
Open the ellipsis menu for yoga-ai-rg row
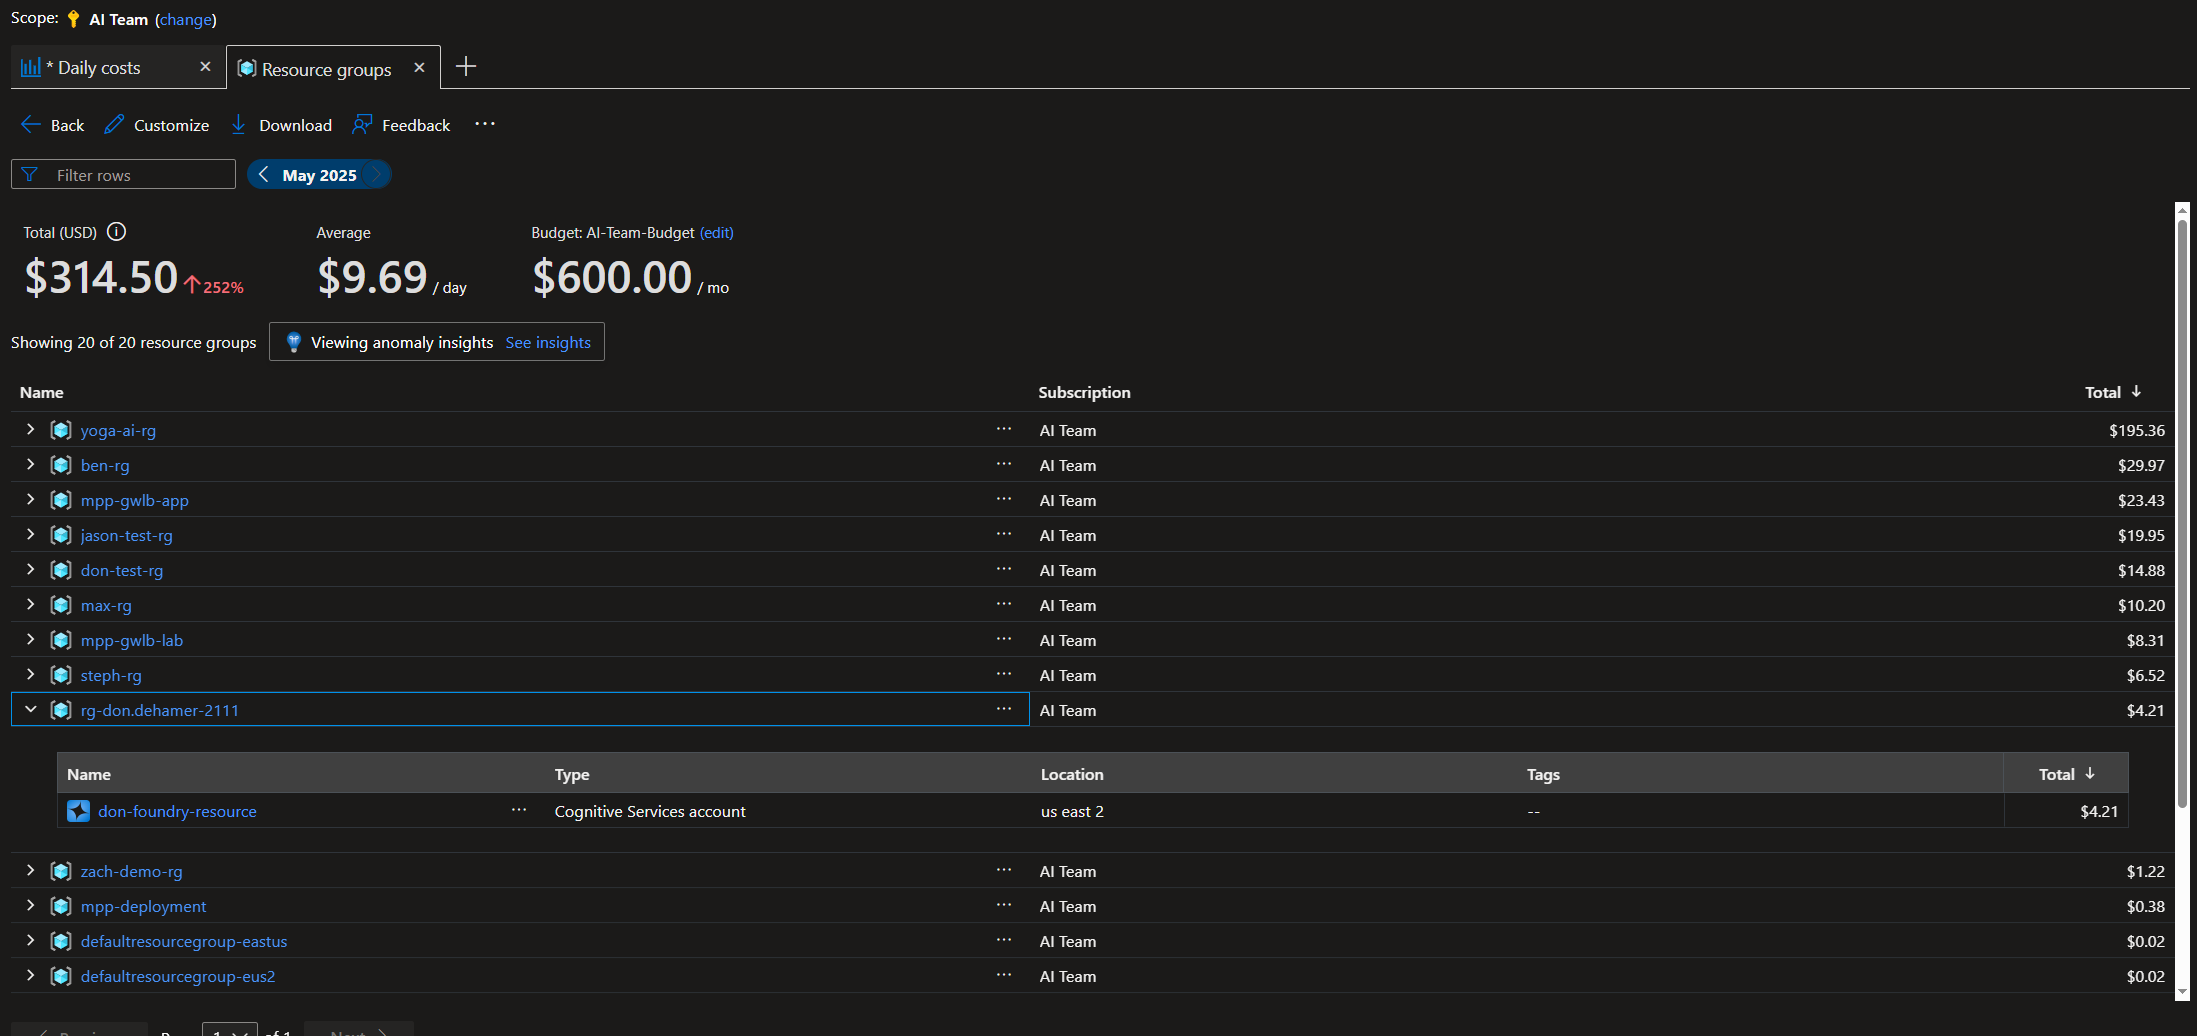[1003, 430]
